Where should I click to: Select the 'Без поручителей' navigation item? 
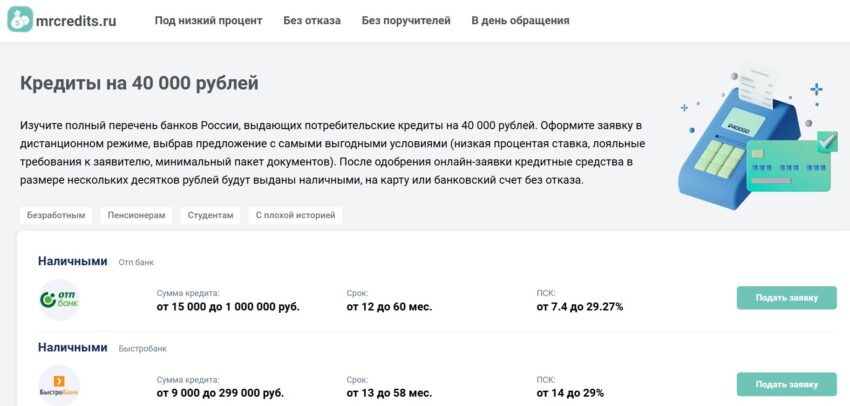click(x=406, y=21)
